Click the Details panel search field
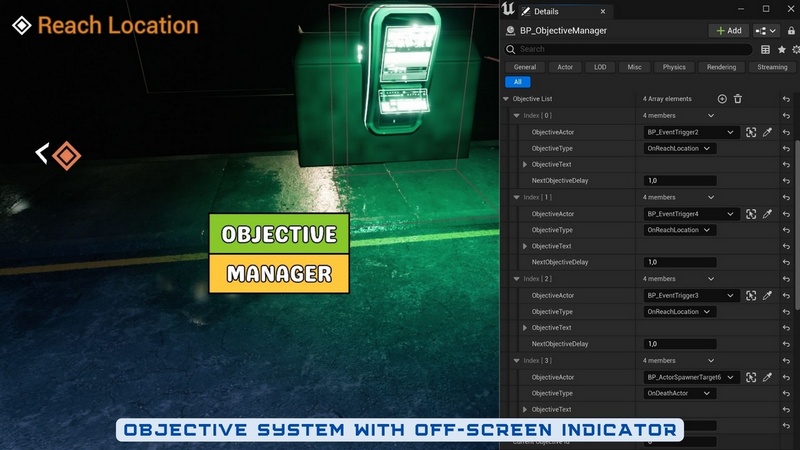The height and width of the screenshot is (450, 800). tap(630, 49)
